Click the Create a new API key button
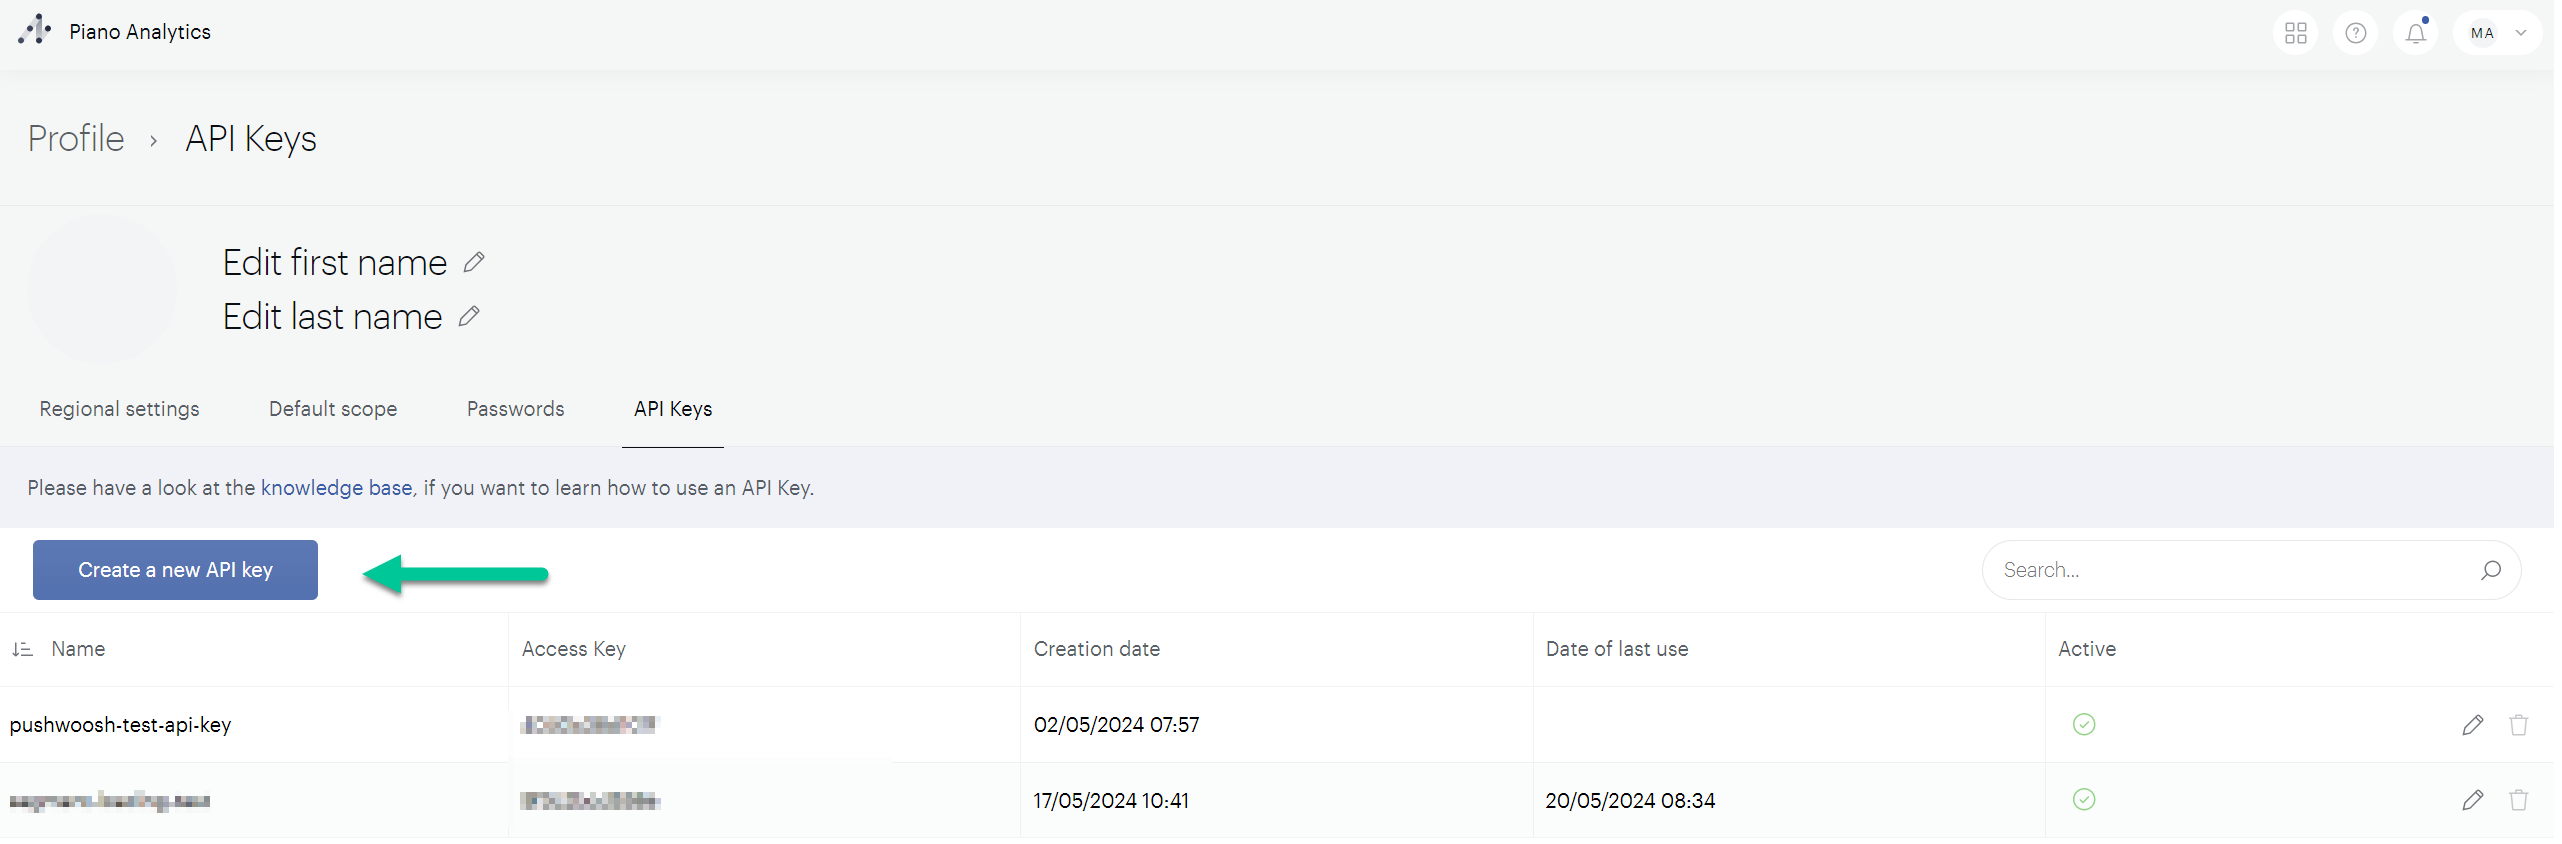The height and width of the screenshot is (844, 2562). [x=175, y=569]
